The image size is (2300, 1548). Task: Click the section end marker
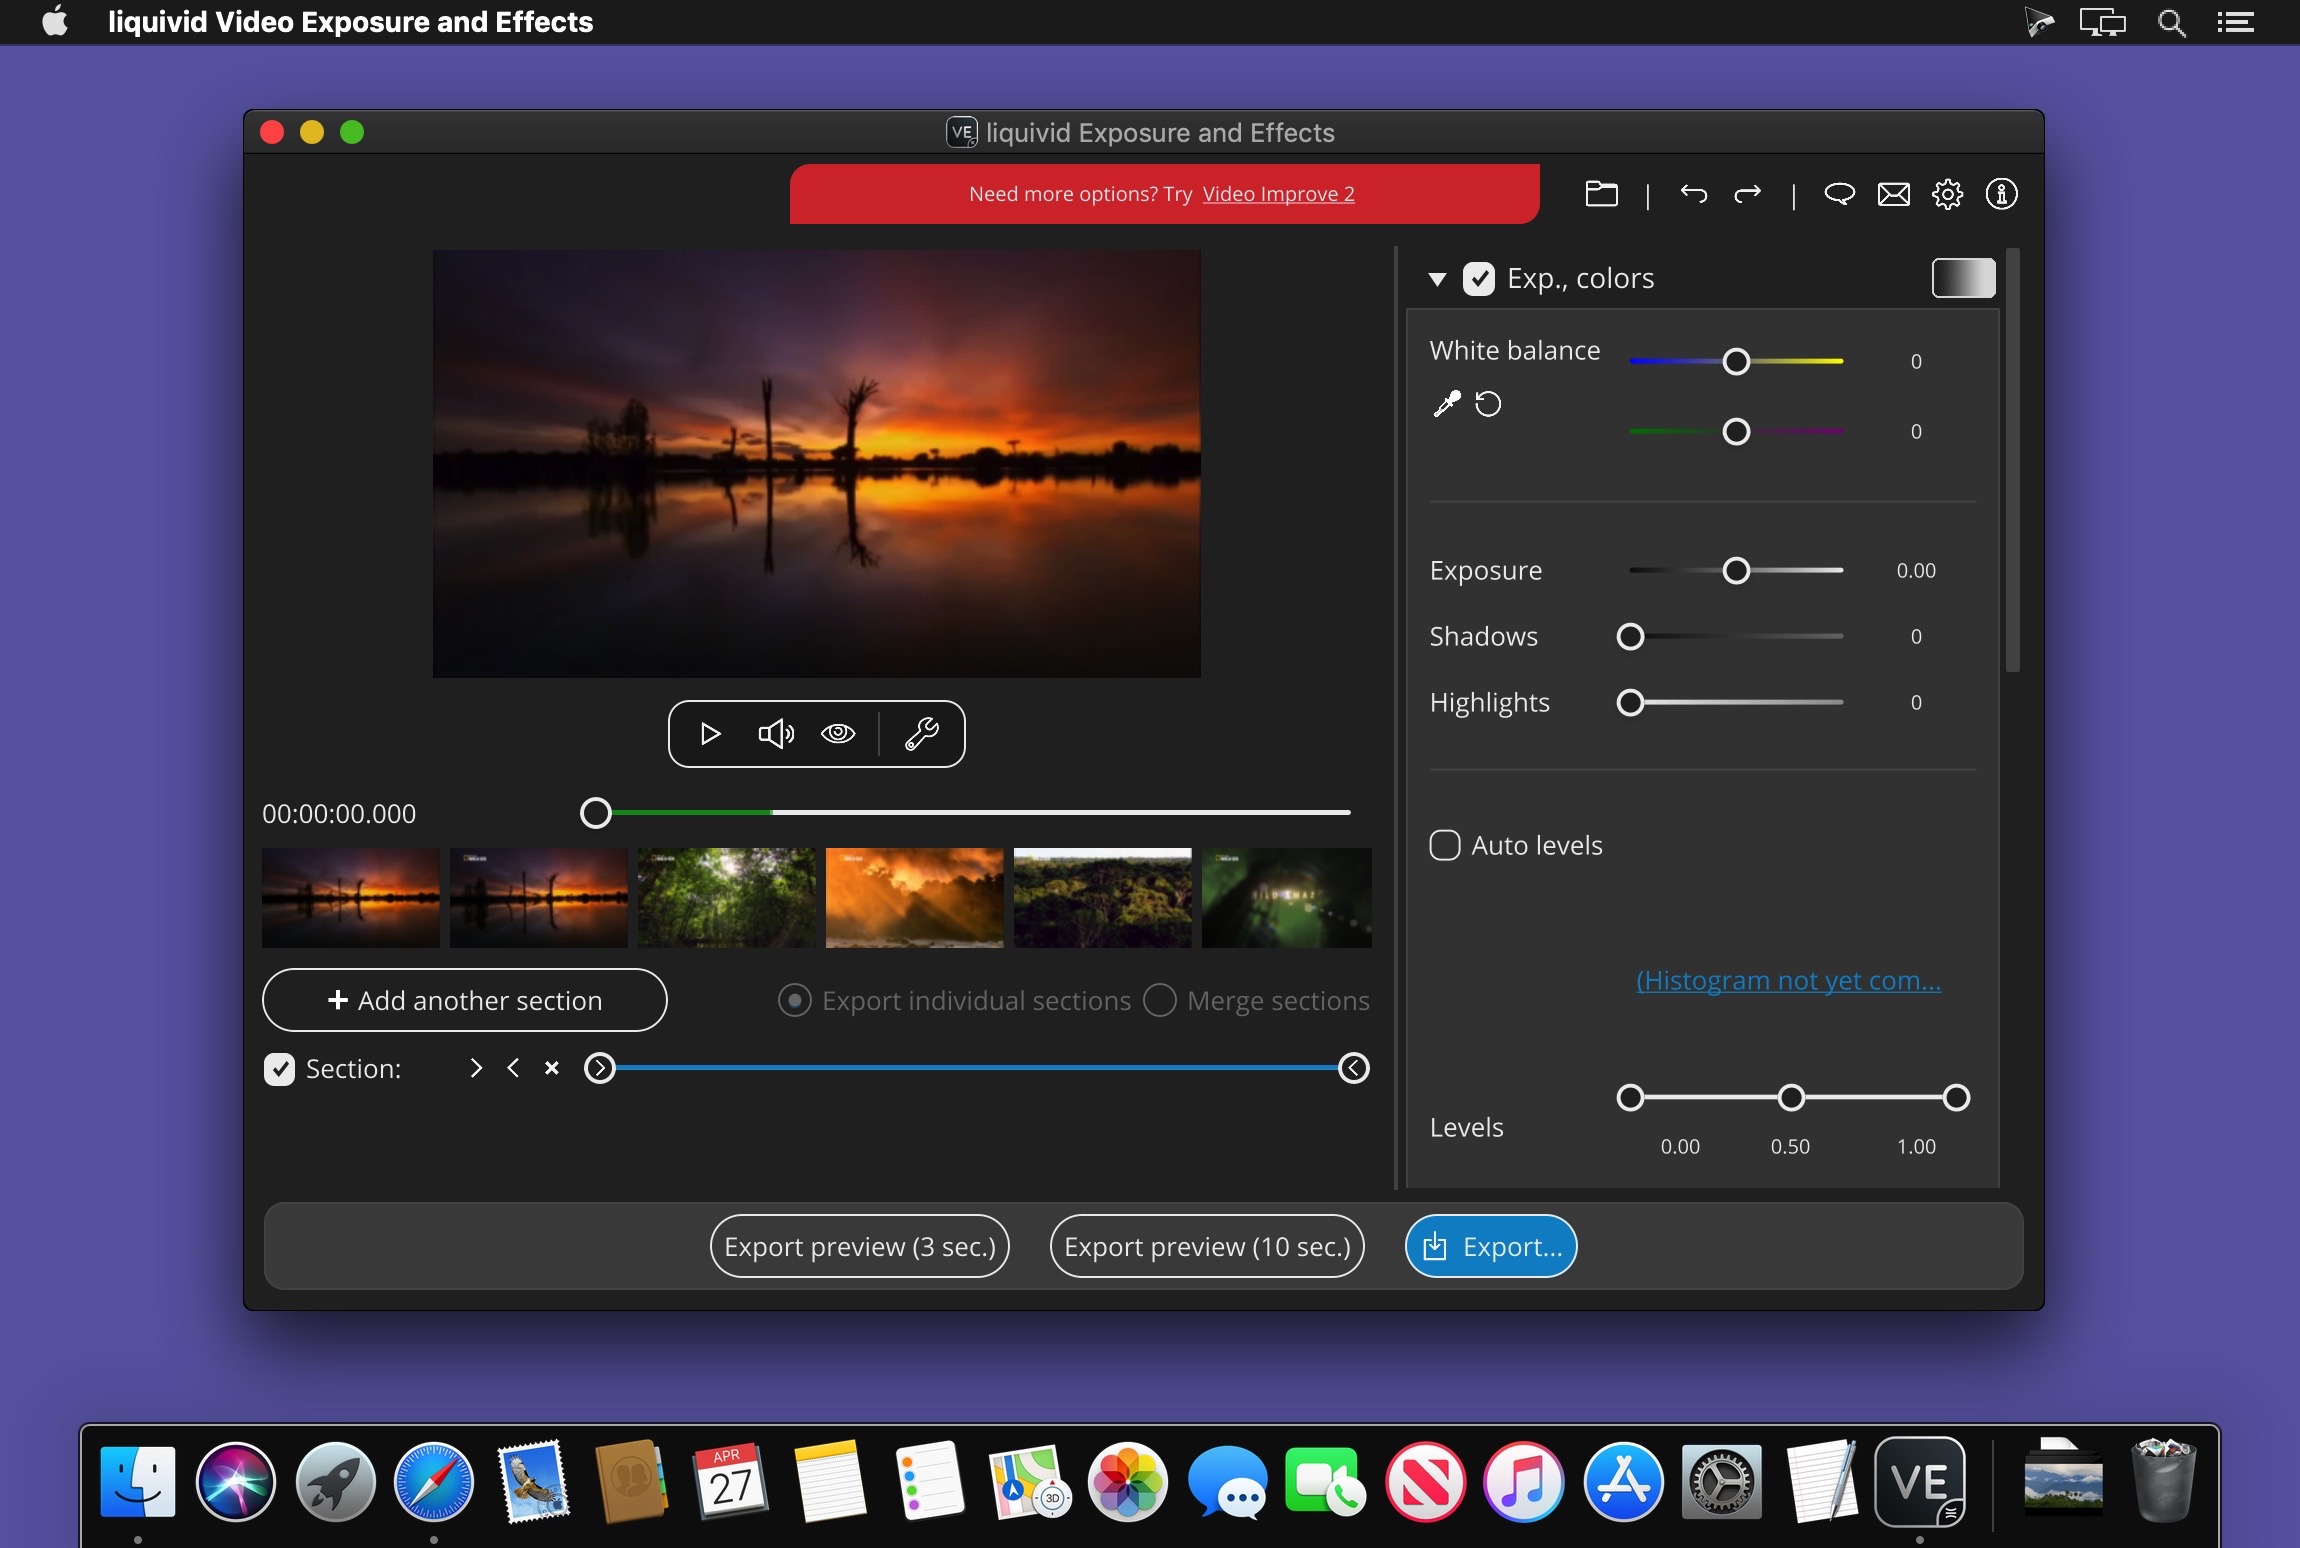(x=1353, y=1068)
